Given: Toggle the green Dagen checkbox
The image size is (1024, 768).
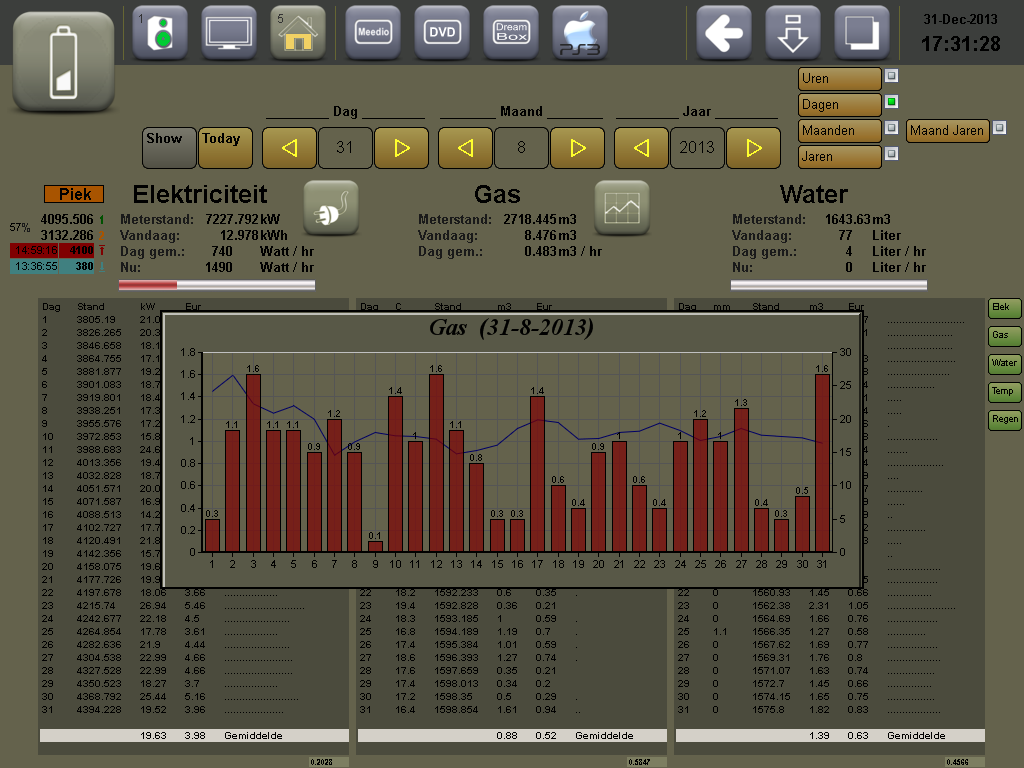Looking at the screenshot, I should point(891,102).
